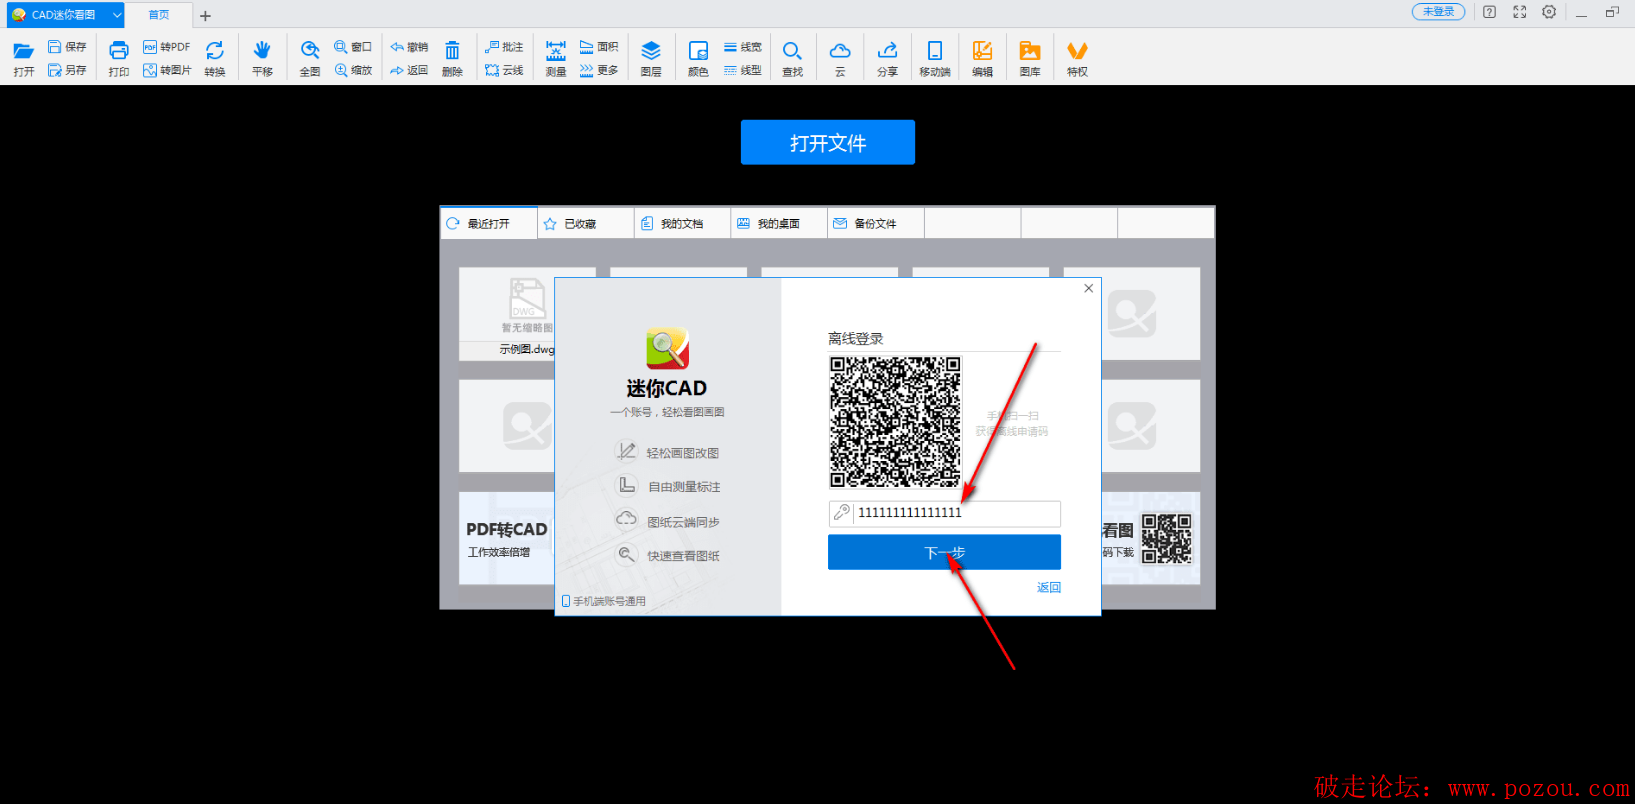Select the 云线 (Revision cloud) tool
The height and width of the screenshot is (804, 1635).
(504, 70)
